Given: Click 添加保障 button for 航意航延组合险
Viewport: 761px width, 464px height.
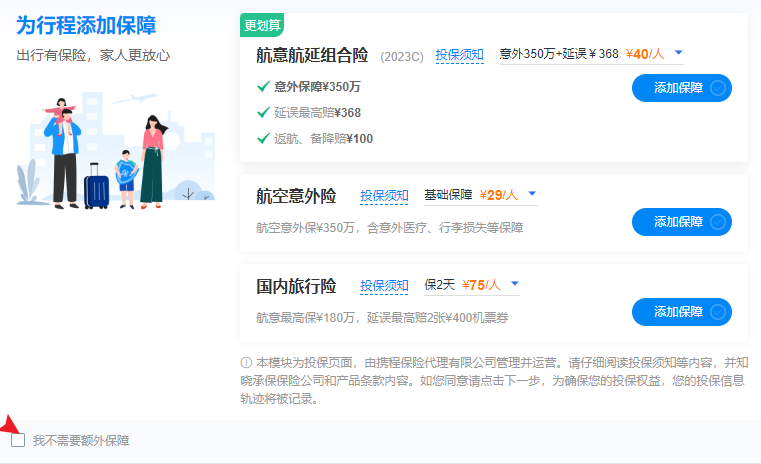Looking at the screenshot, I should click(x=681, y=88).
